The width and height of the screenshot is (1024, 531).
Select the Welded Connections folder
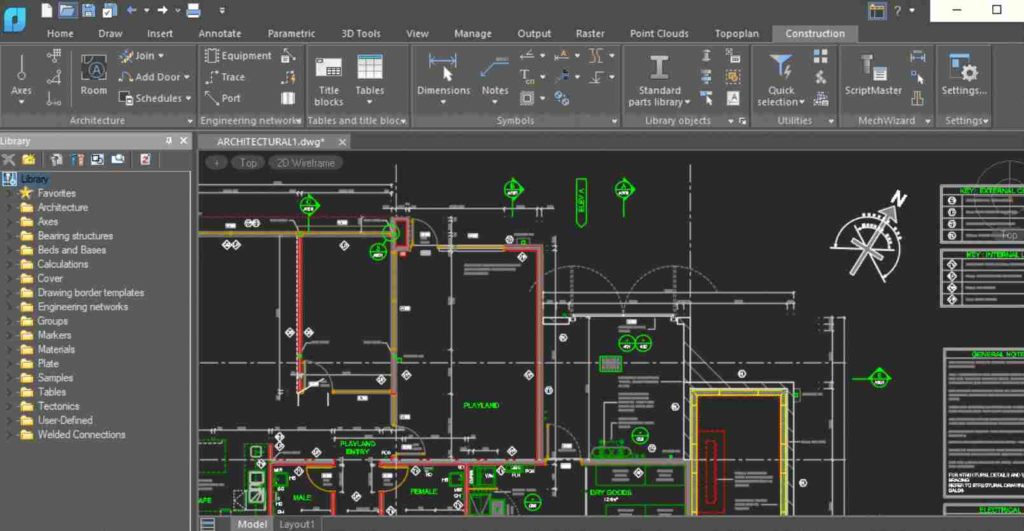coord(81,434)
